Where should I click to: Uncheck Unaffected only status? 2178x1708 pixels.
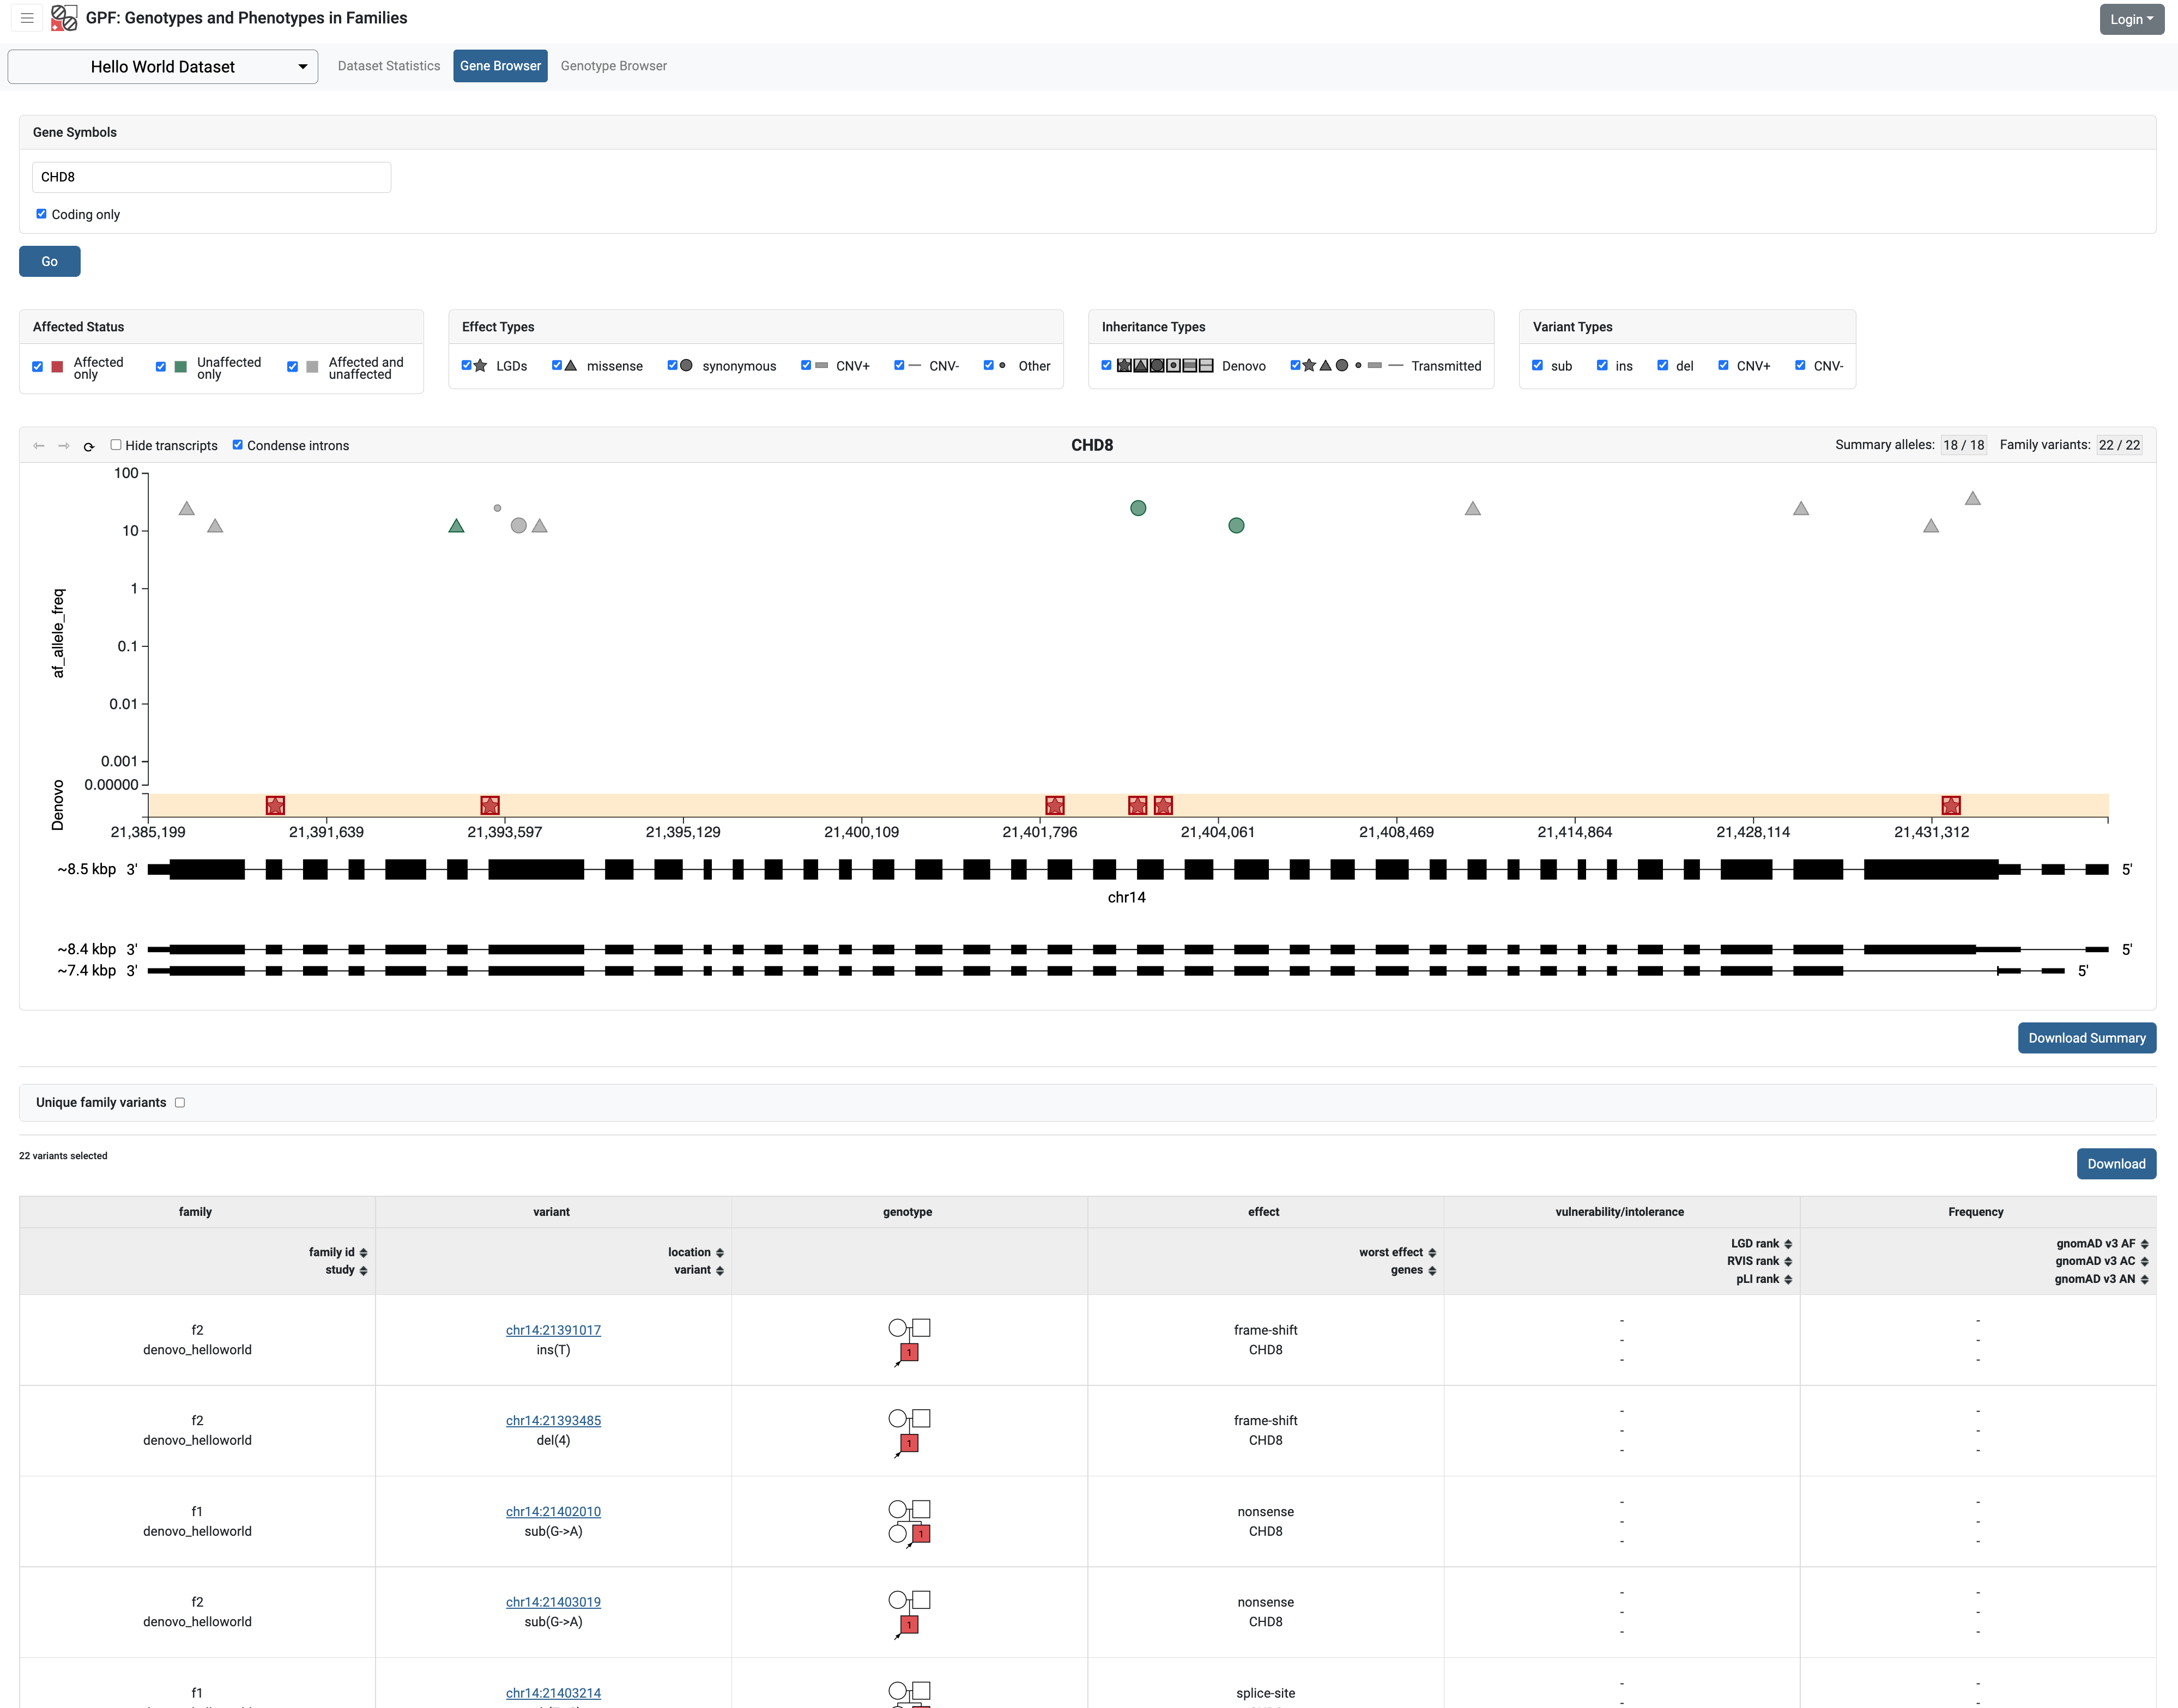pos(160,367)
